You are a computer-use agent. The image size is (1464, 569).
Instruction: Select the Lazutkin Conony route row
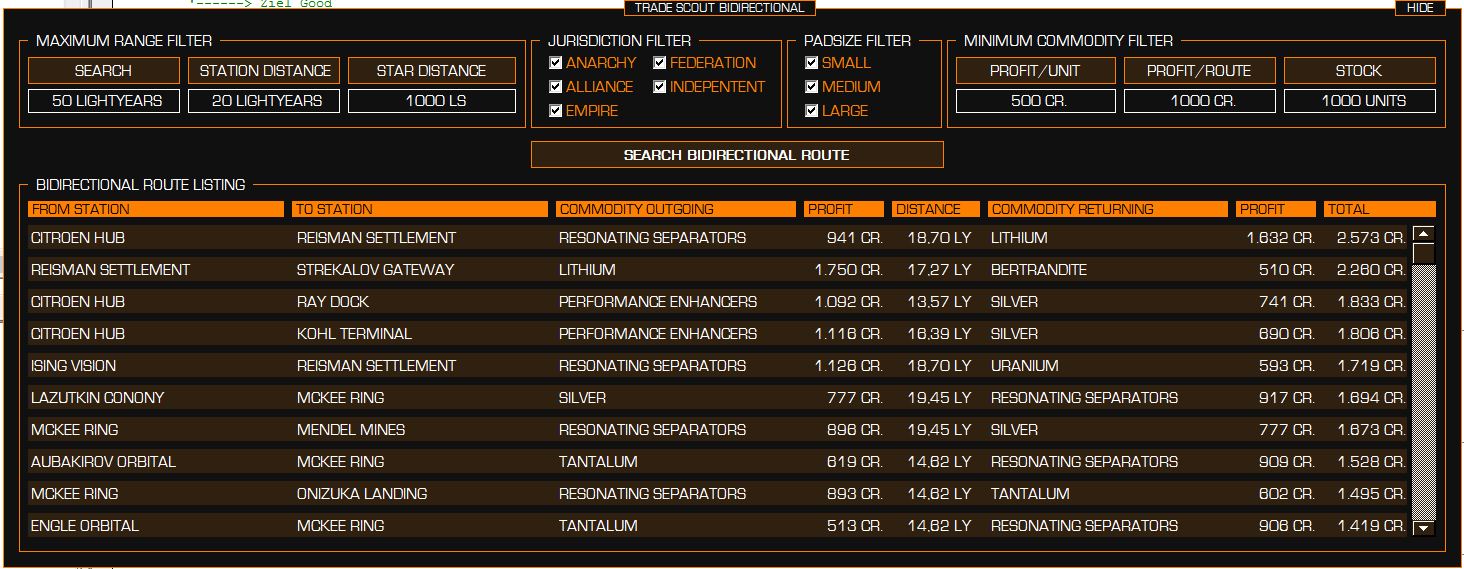coord(718,398)
